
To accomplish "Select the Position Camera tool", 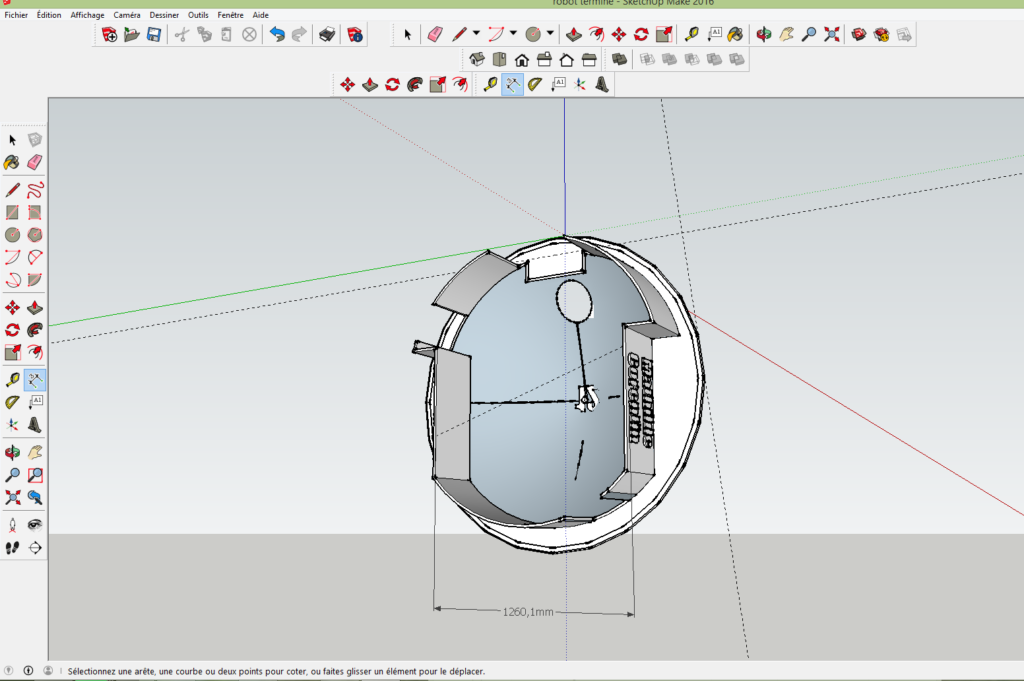I will tap(12, 525).
